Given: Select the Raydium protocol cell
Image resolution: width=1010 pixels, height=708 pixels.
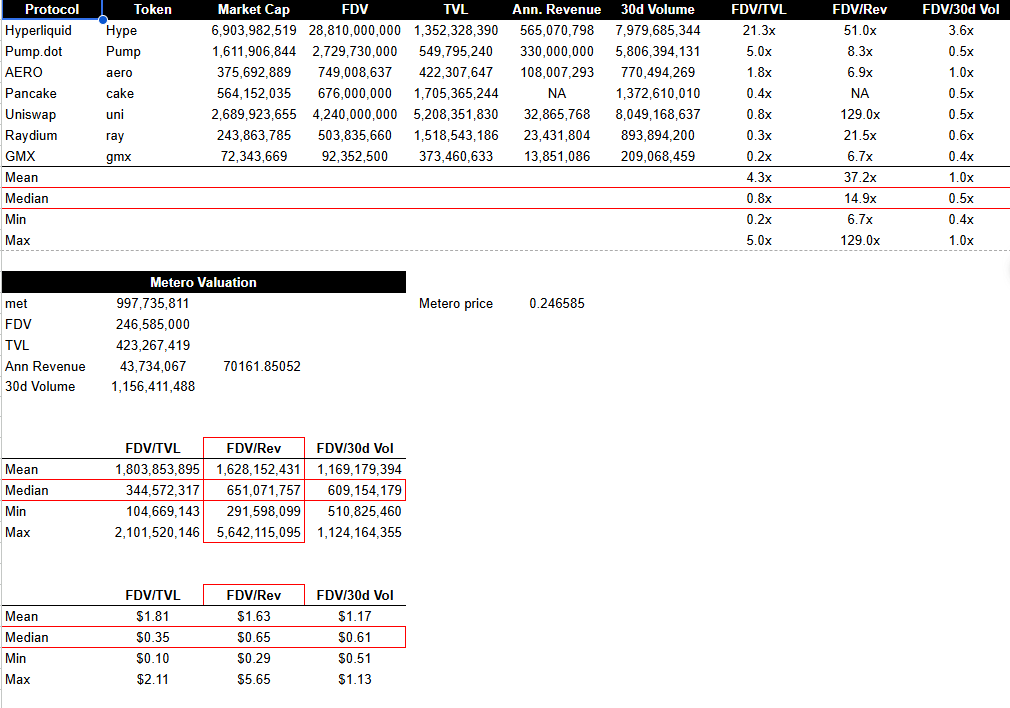Looking at the screenshot, I should pos(31,135).
